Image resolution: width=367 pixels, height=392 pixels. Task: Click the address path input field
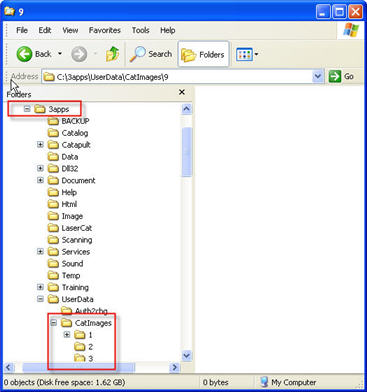(177, 77)
